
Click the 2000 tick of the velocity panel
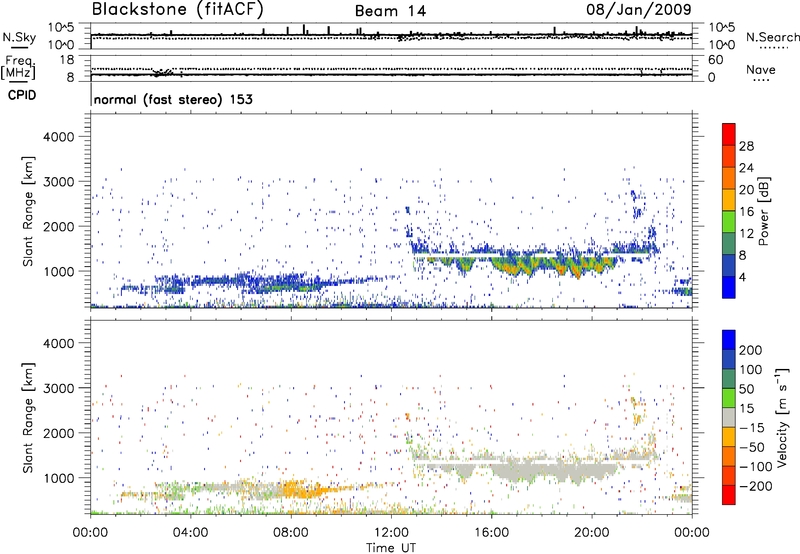58,433
